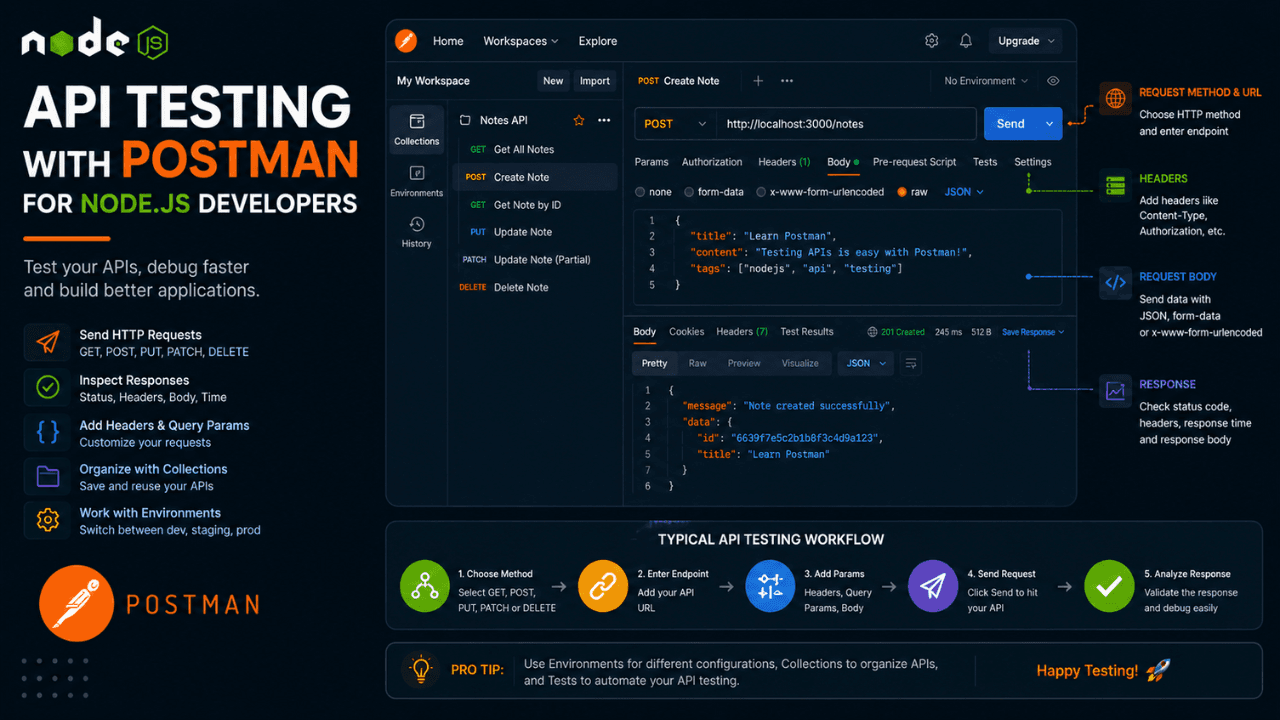Click the Organize with Collections folder icon

pos(47,476)
